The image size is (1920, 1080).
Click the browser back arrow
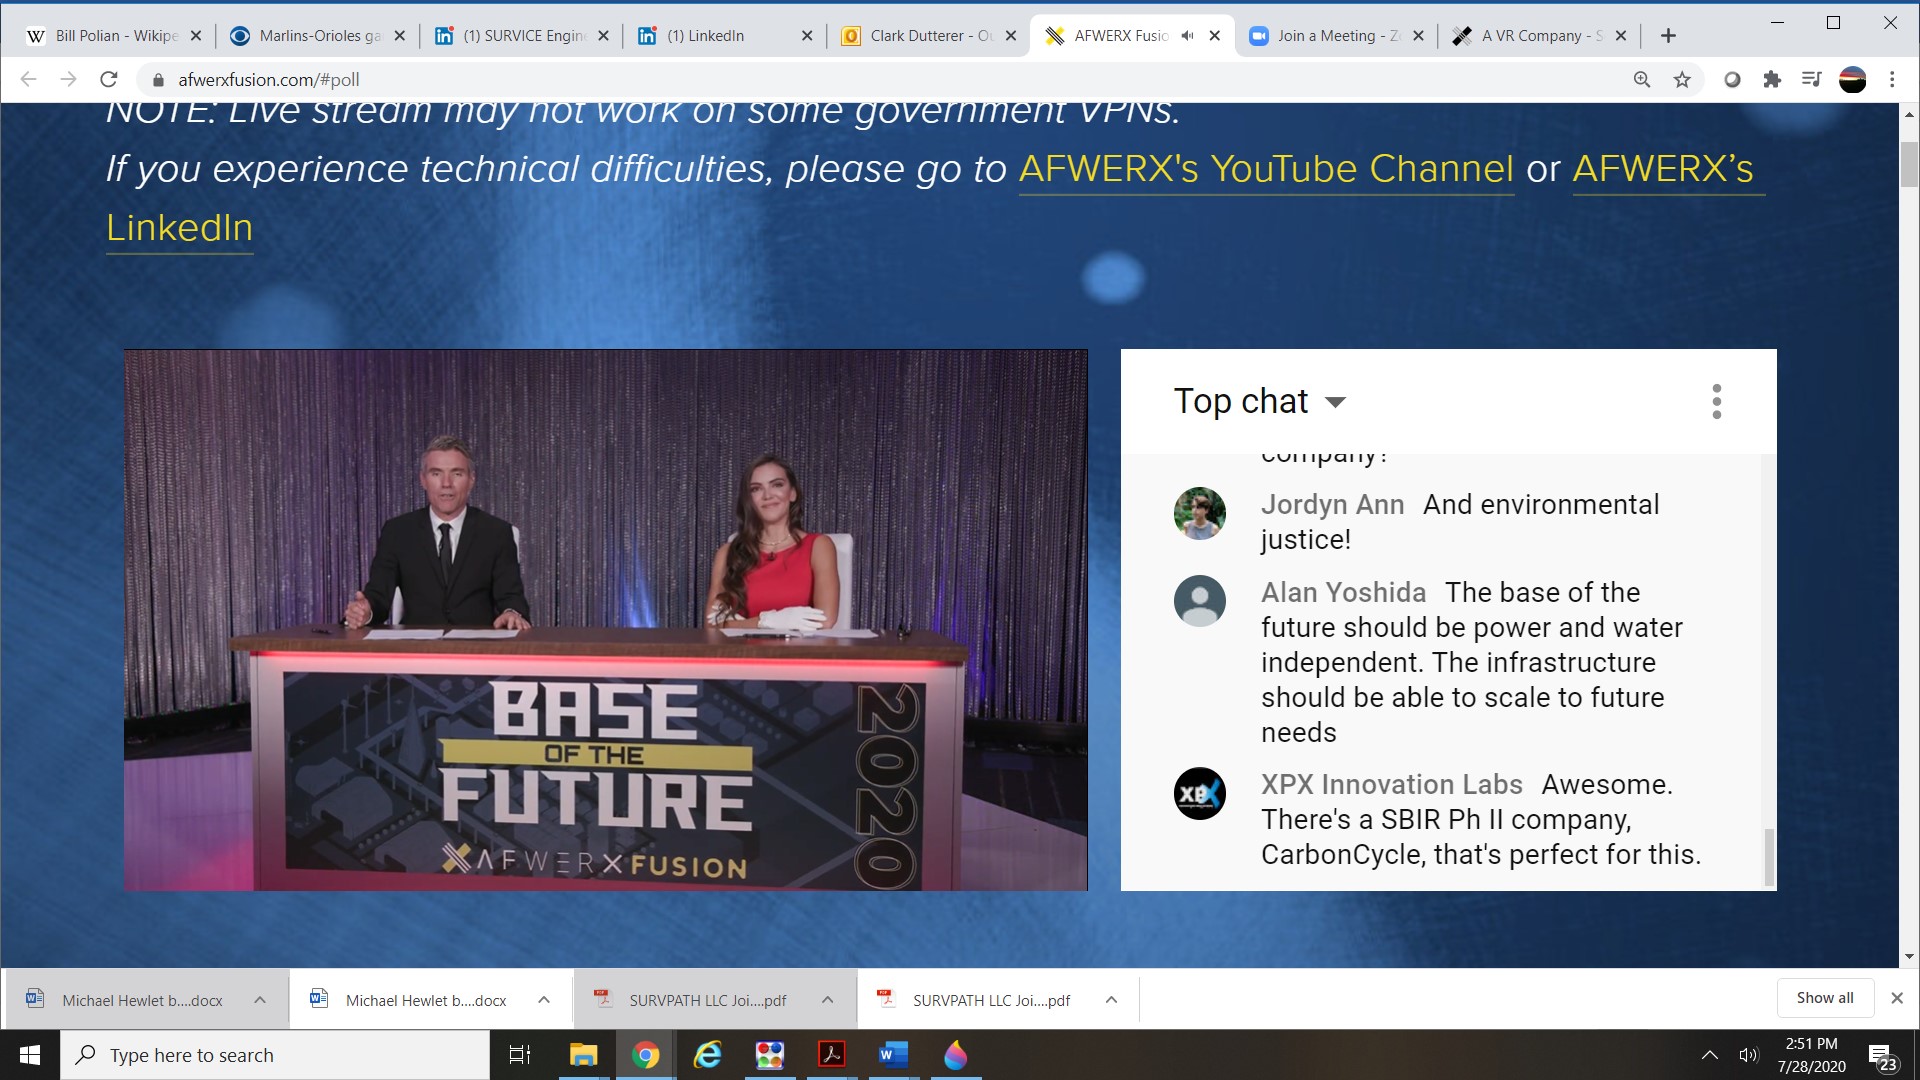tap(28, 79)
